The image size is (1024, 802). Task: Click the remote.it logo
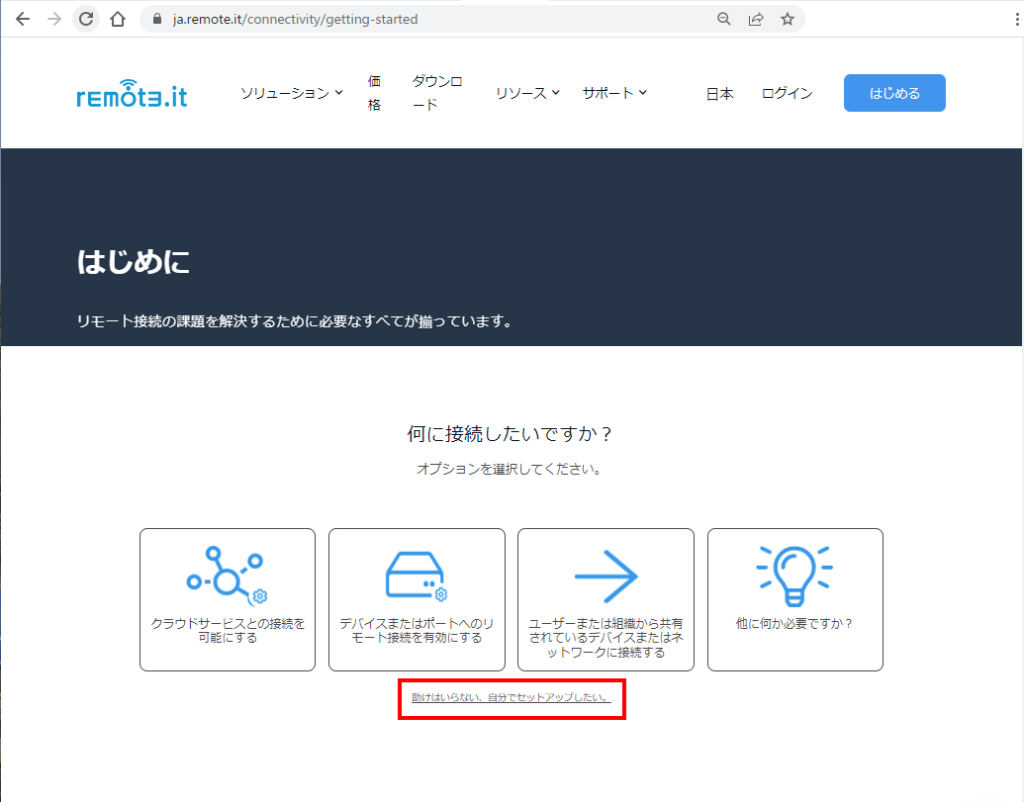click(131, 93)
